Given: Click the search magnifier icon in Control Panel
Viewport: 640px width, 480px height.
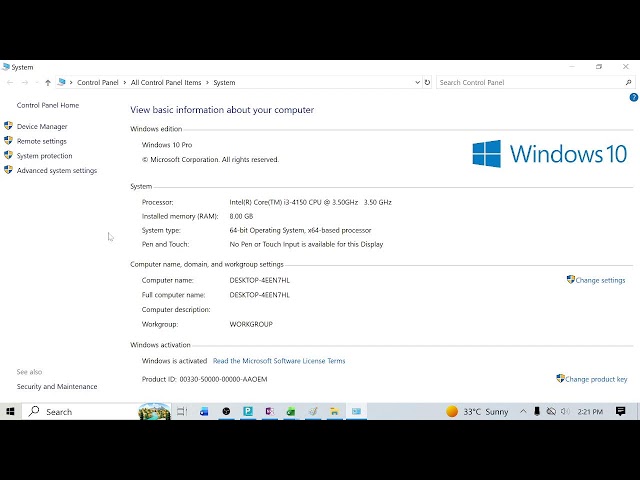Looking at the screenshot, I should pos(629,82).
